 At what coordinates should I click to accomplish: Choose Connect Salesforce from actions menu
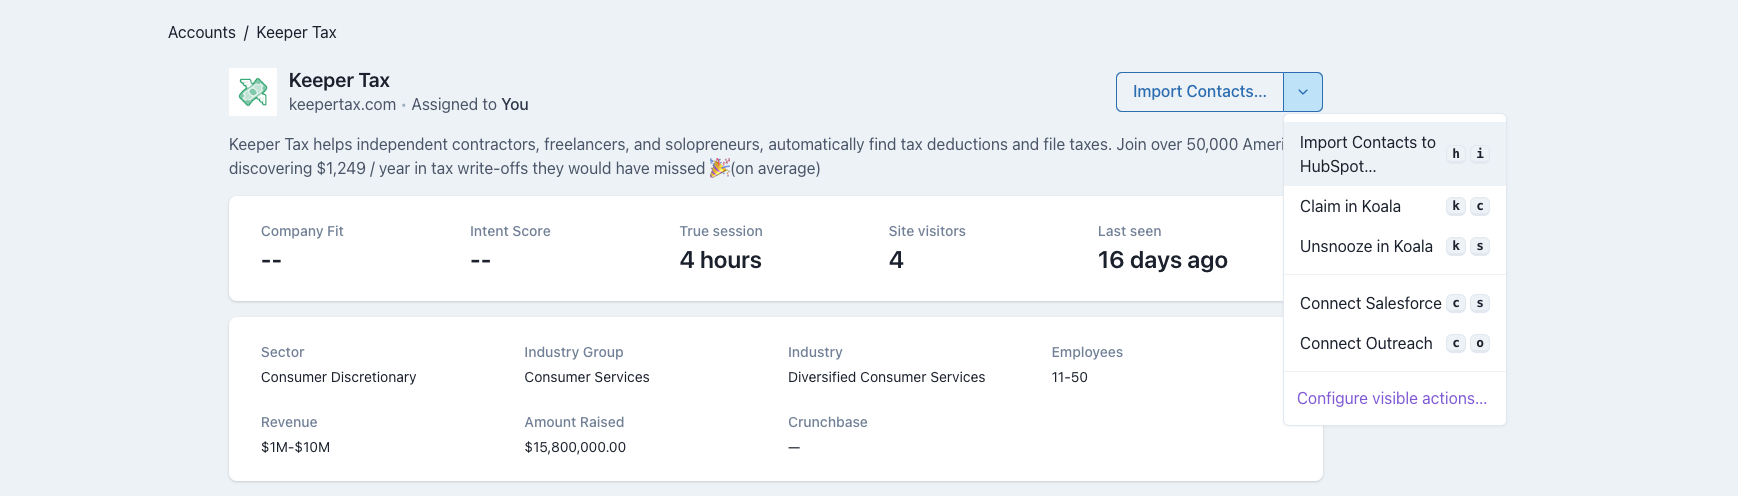tap(1370, 303)
